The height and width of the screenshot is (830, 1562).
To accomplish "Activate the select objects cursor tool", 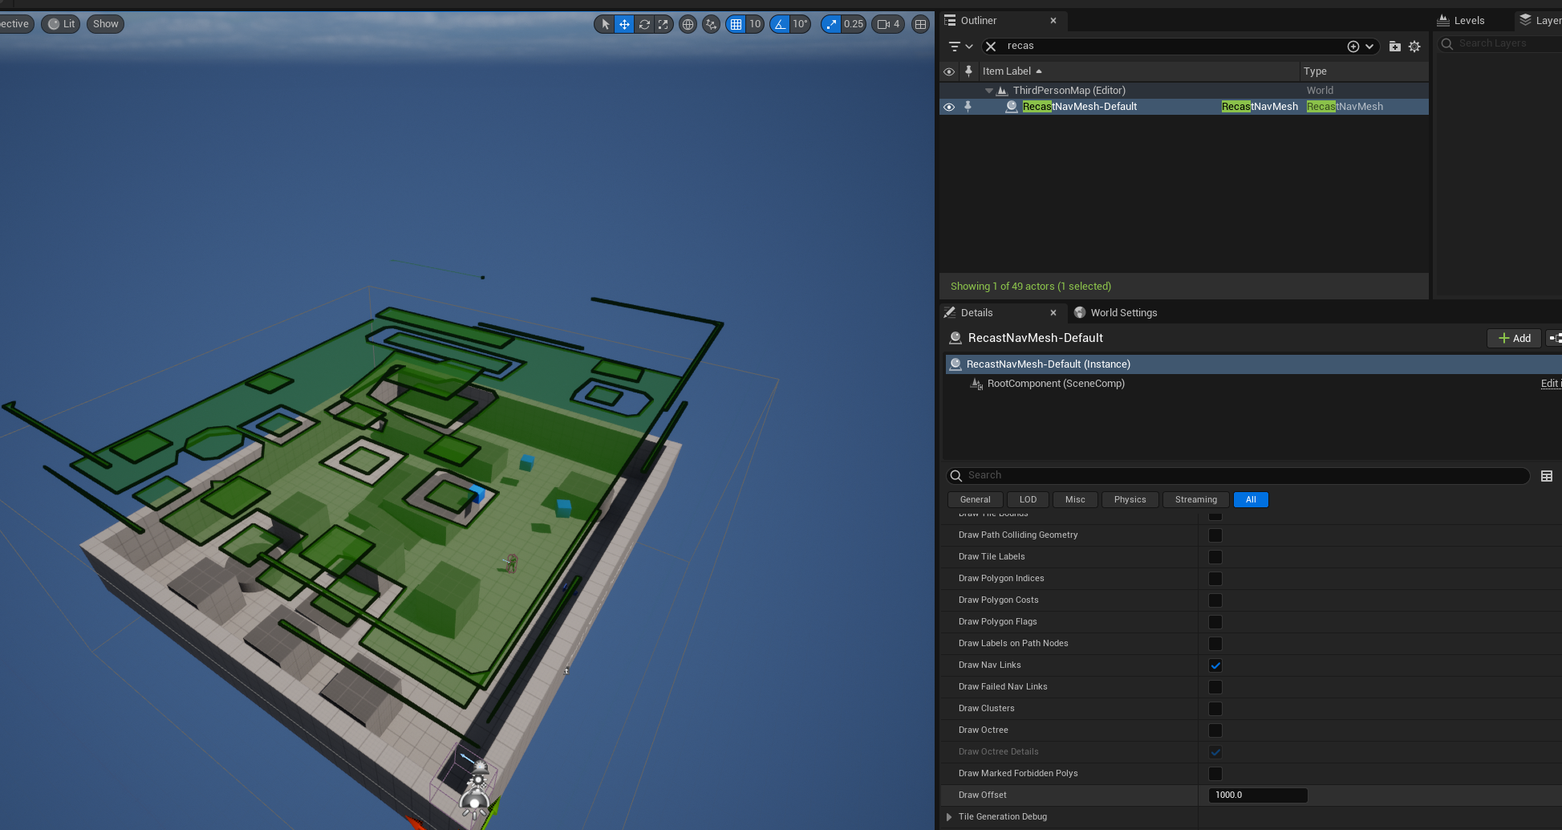I will point(605,24).
